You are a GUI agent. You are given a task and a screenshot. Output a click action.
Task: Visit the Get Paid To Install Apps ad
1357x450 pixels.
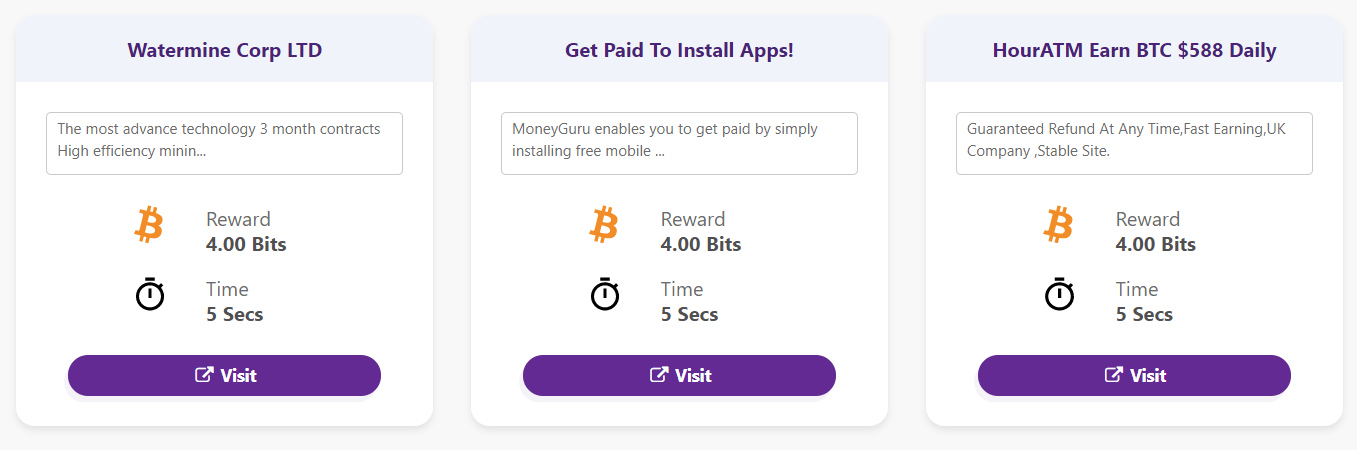[x=679, y=375]
